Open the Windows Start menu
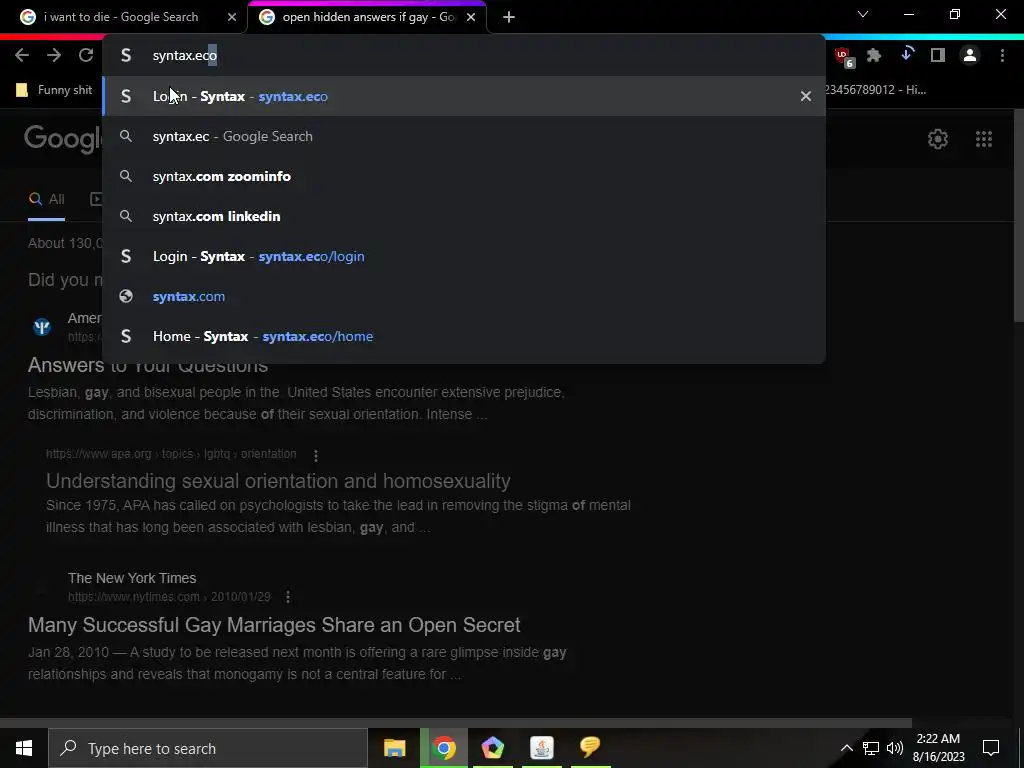The image size is (1024, 768). (x=24, y=748)
